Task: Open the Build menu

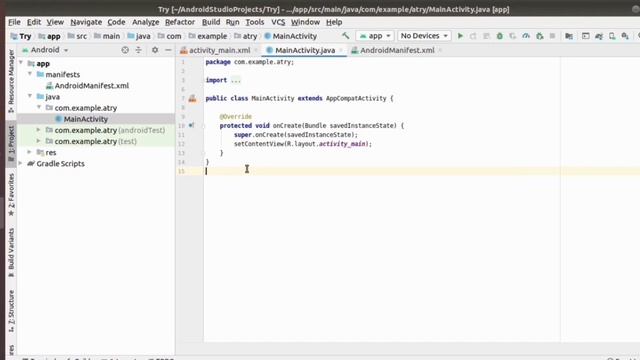Action: click(211, 22)
